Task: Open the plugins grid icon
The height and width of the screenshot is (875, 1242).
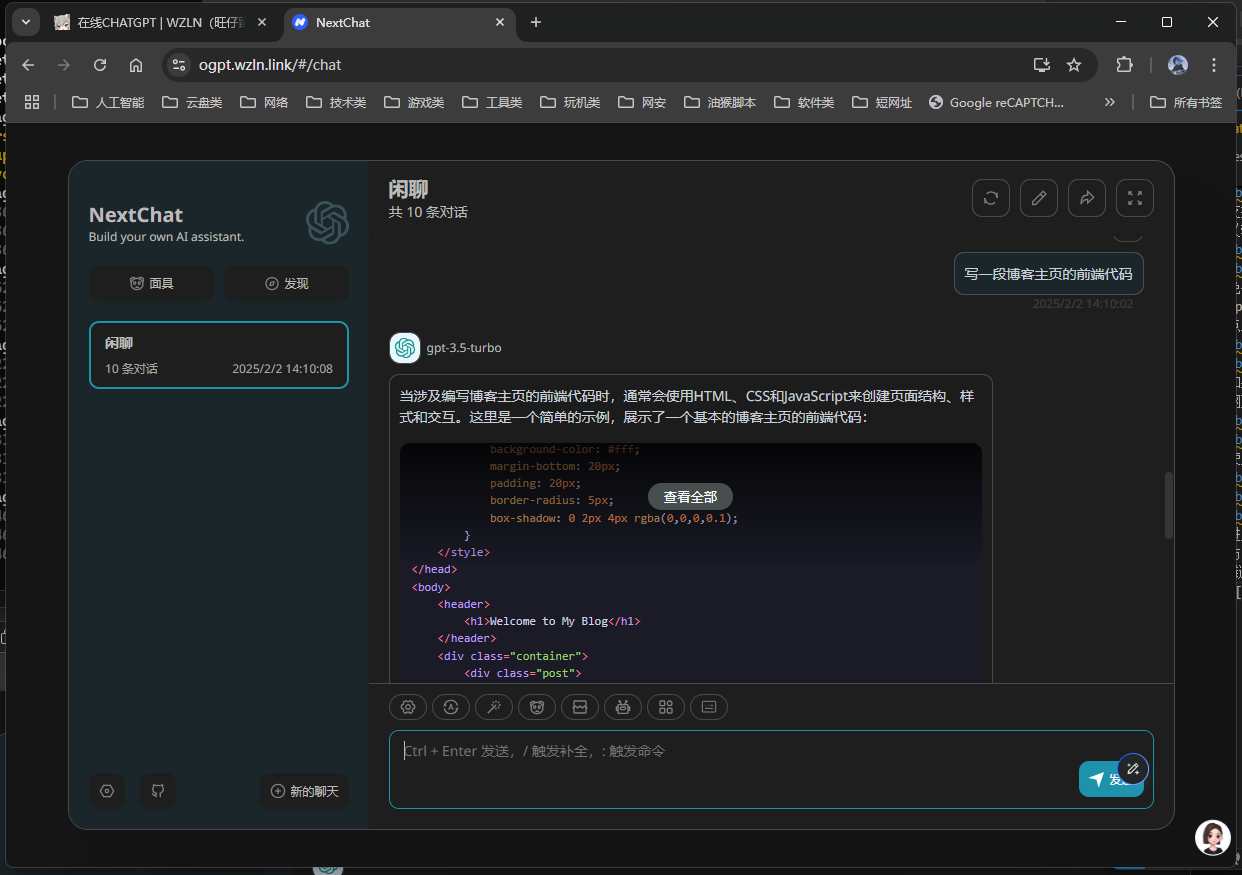Action: tap(666, 707)
